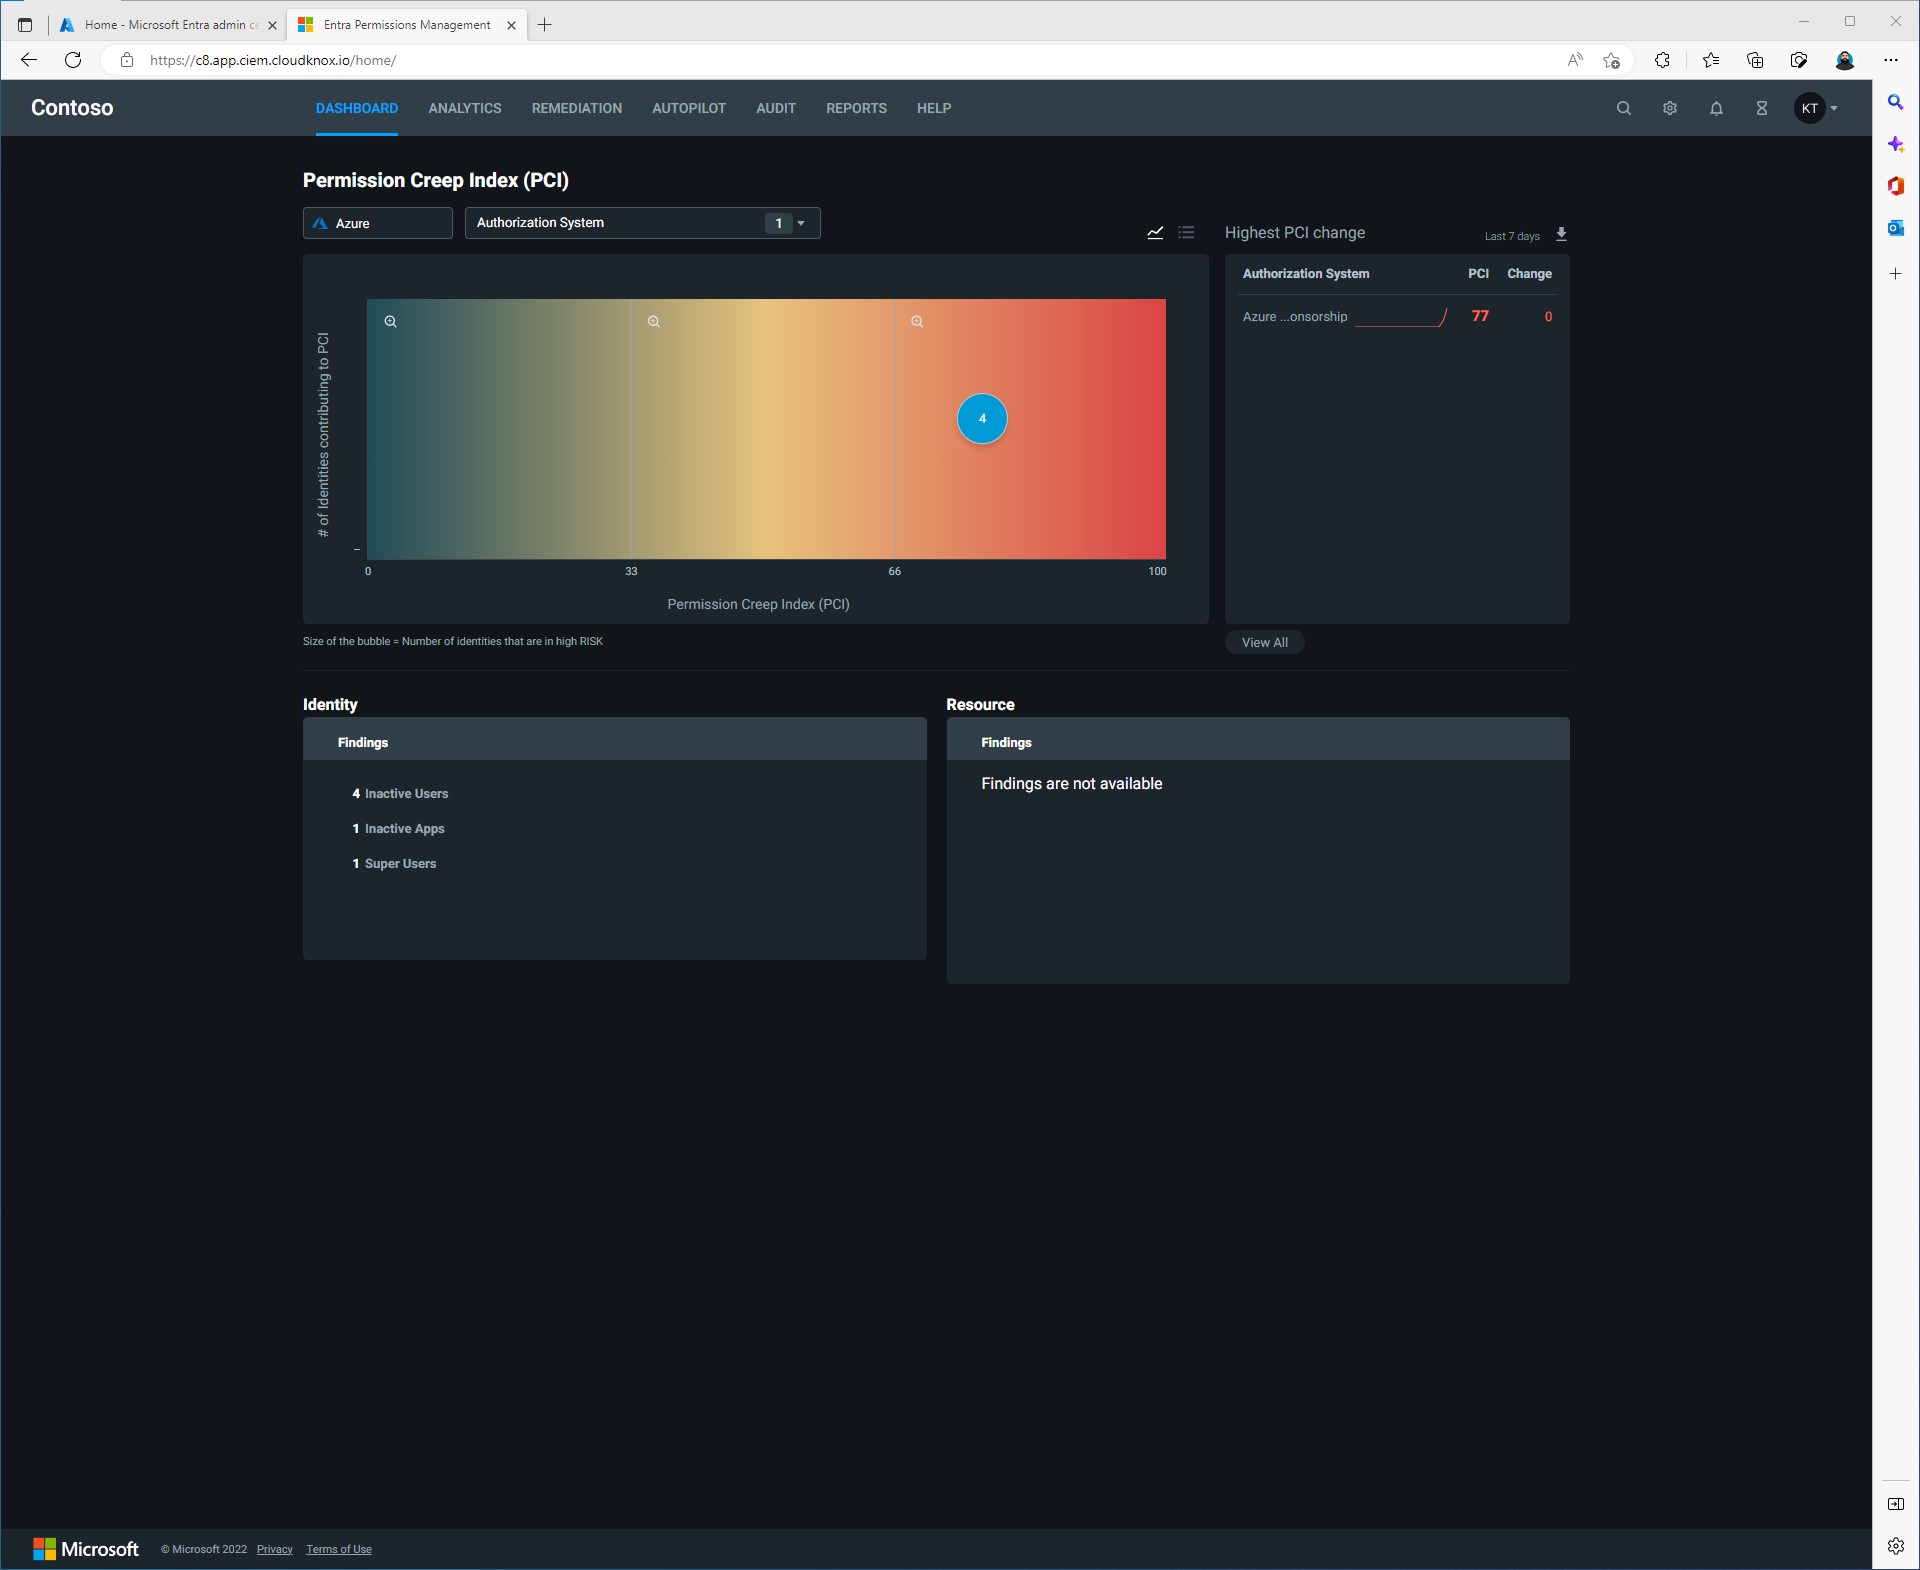Zoom into the medium-risk PCI zone magnifier
Viewport: 1920px width, 1570px height.
[654, 322]
